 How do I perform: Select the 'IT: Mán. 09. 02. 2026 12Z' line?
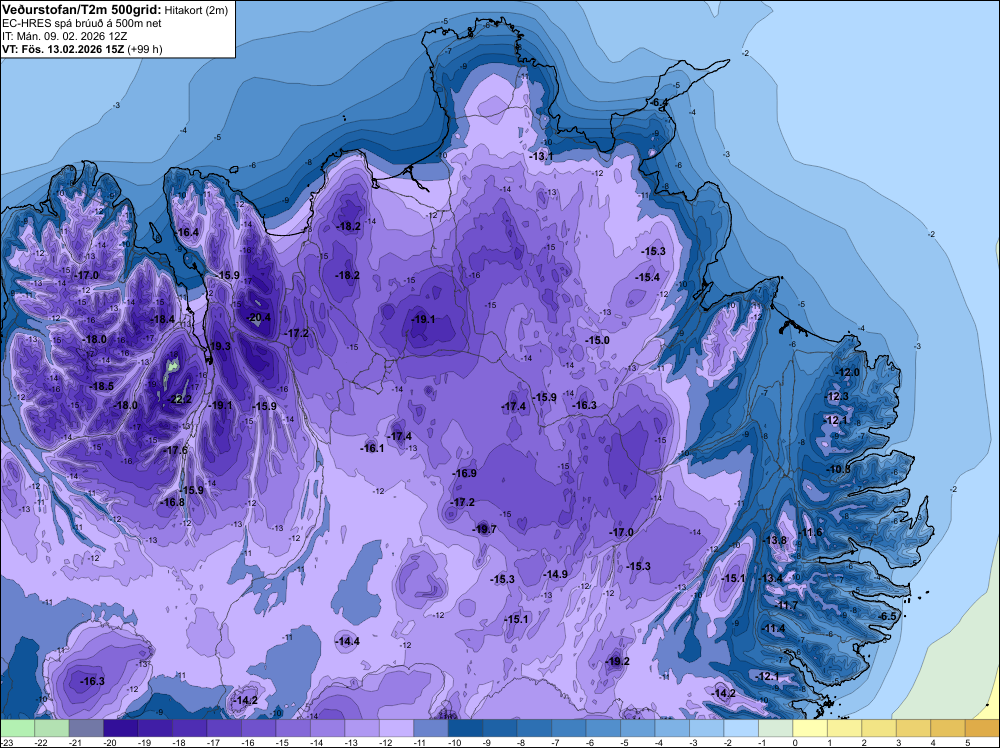point(64,36)
